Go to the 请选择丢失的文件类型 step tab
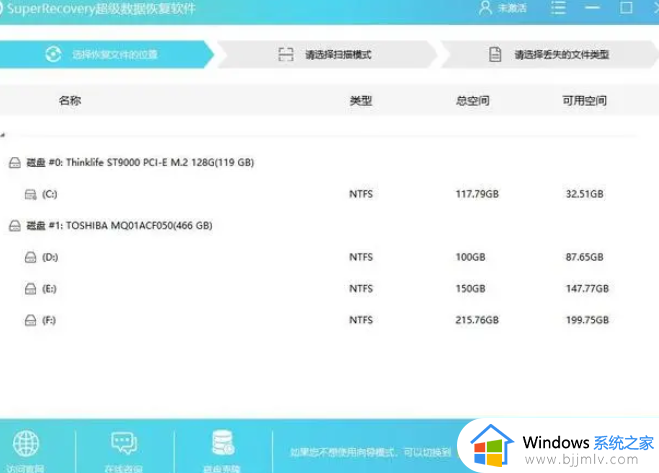659x473 pixels. [550, 54]
